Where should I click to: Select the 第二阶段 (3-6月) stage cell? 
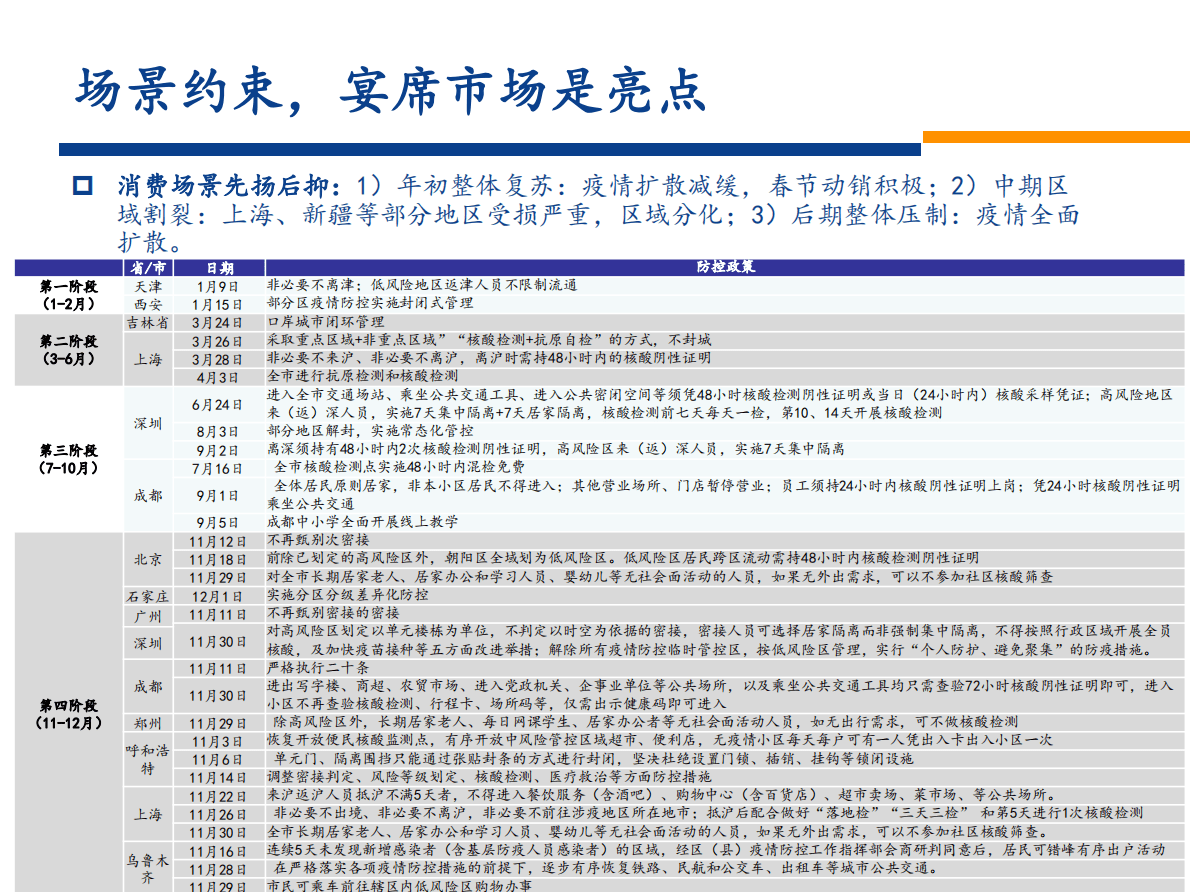tap(68, 349)
